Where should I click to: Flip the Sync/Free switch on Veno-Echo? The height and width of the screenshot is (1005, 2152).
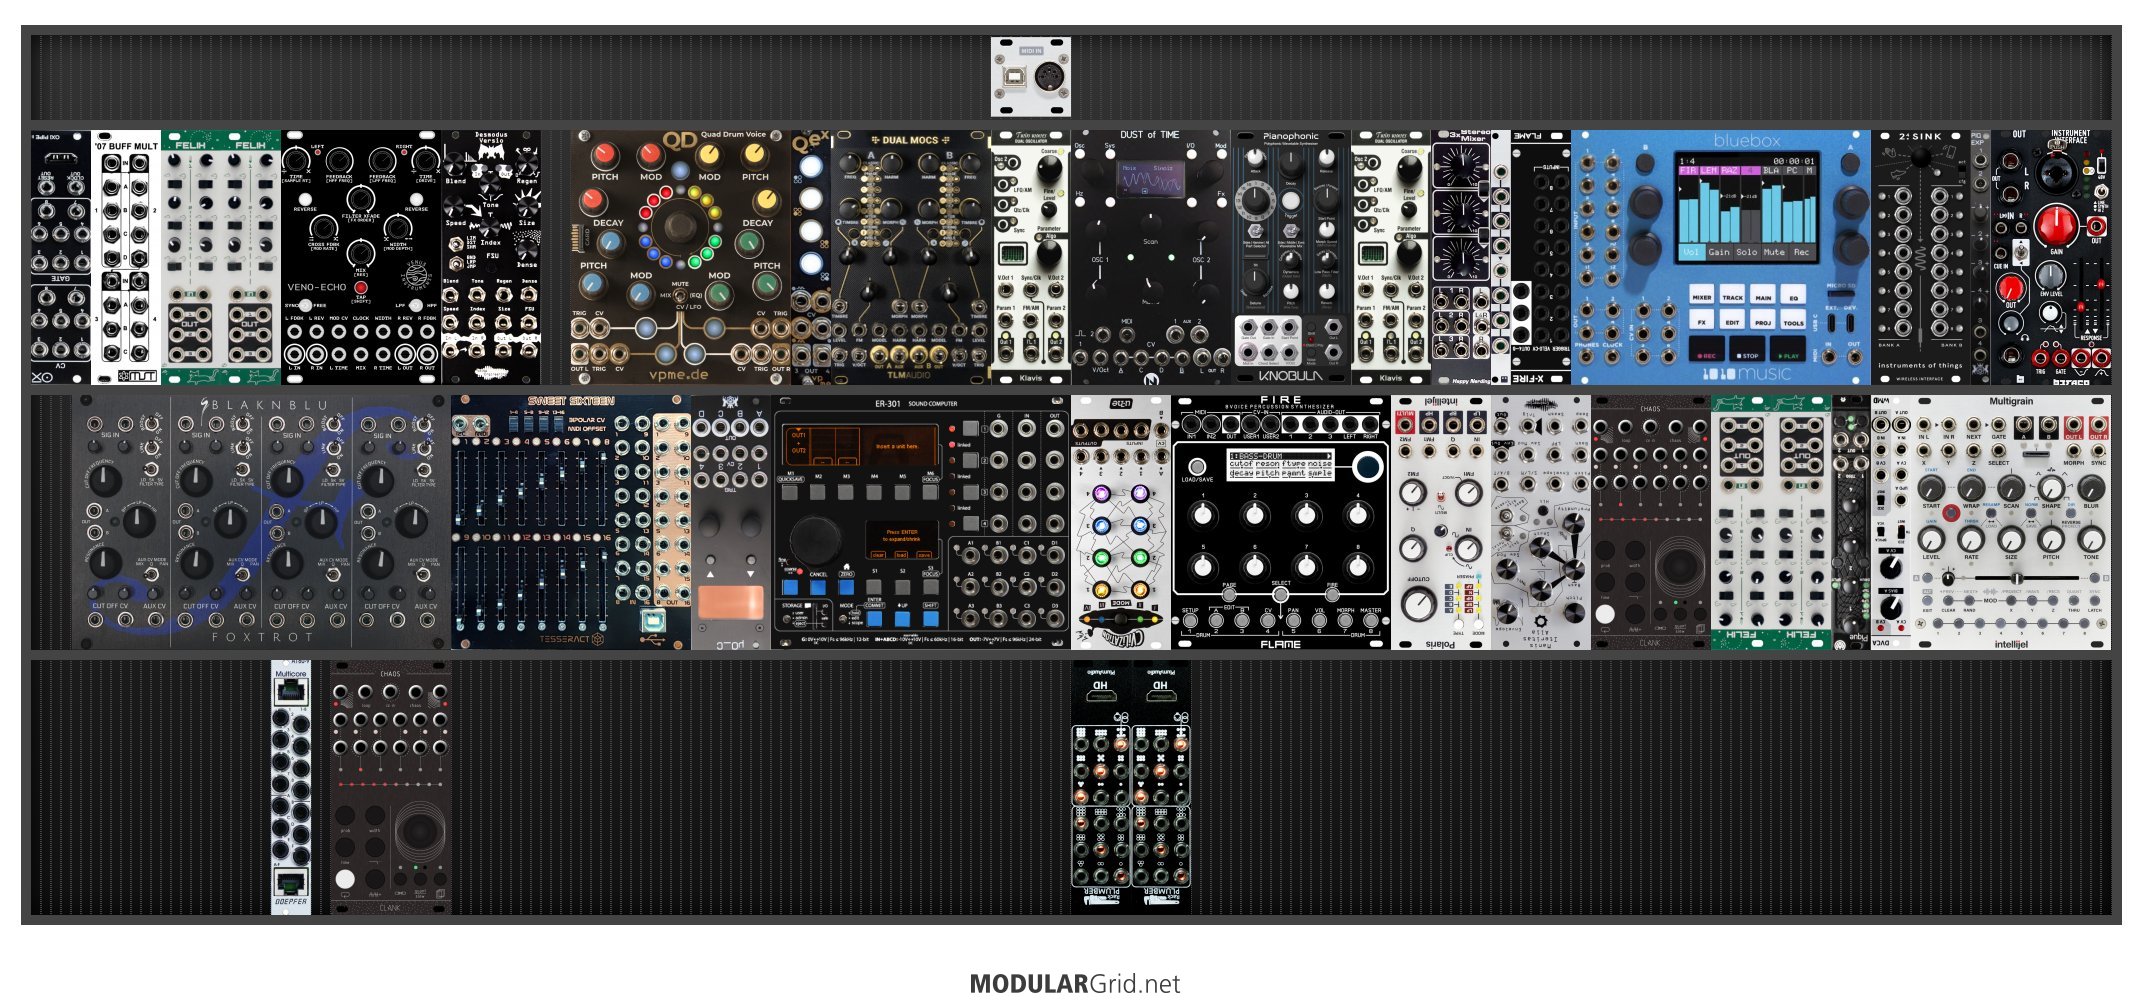pyautogui.click(x=306, y=305)
